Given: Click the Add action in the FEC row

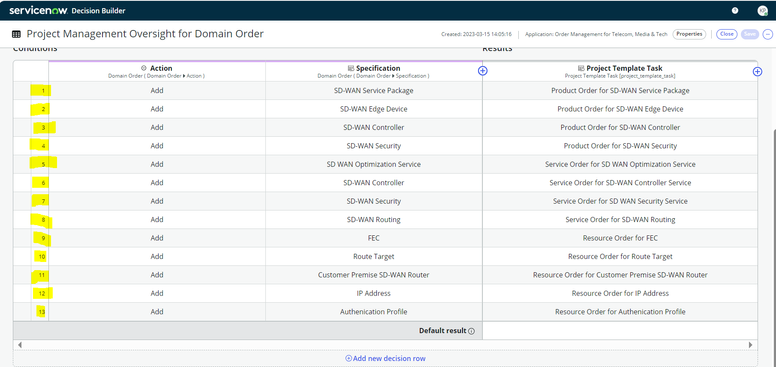Looking at the screenshot, I should click(x=157, y=238).
